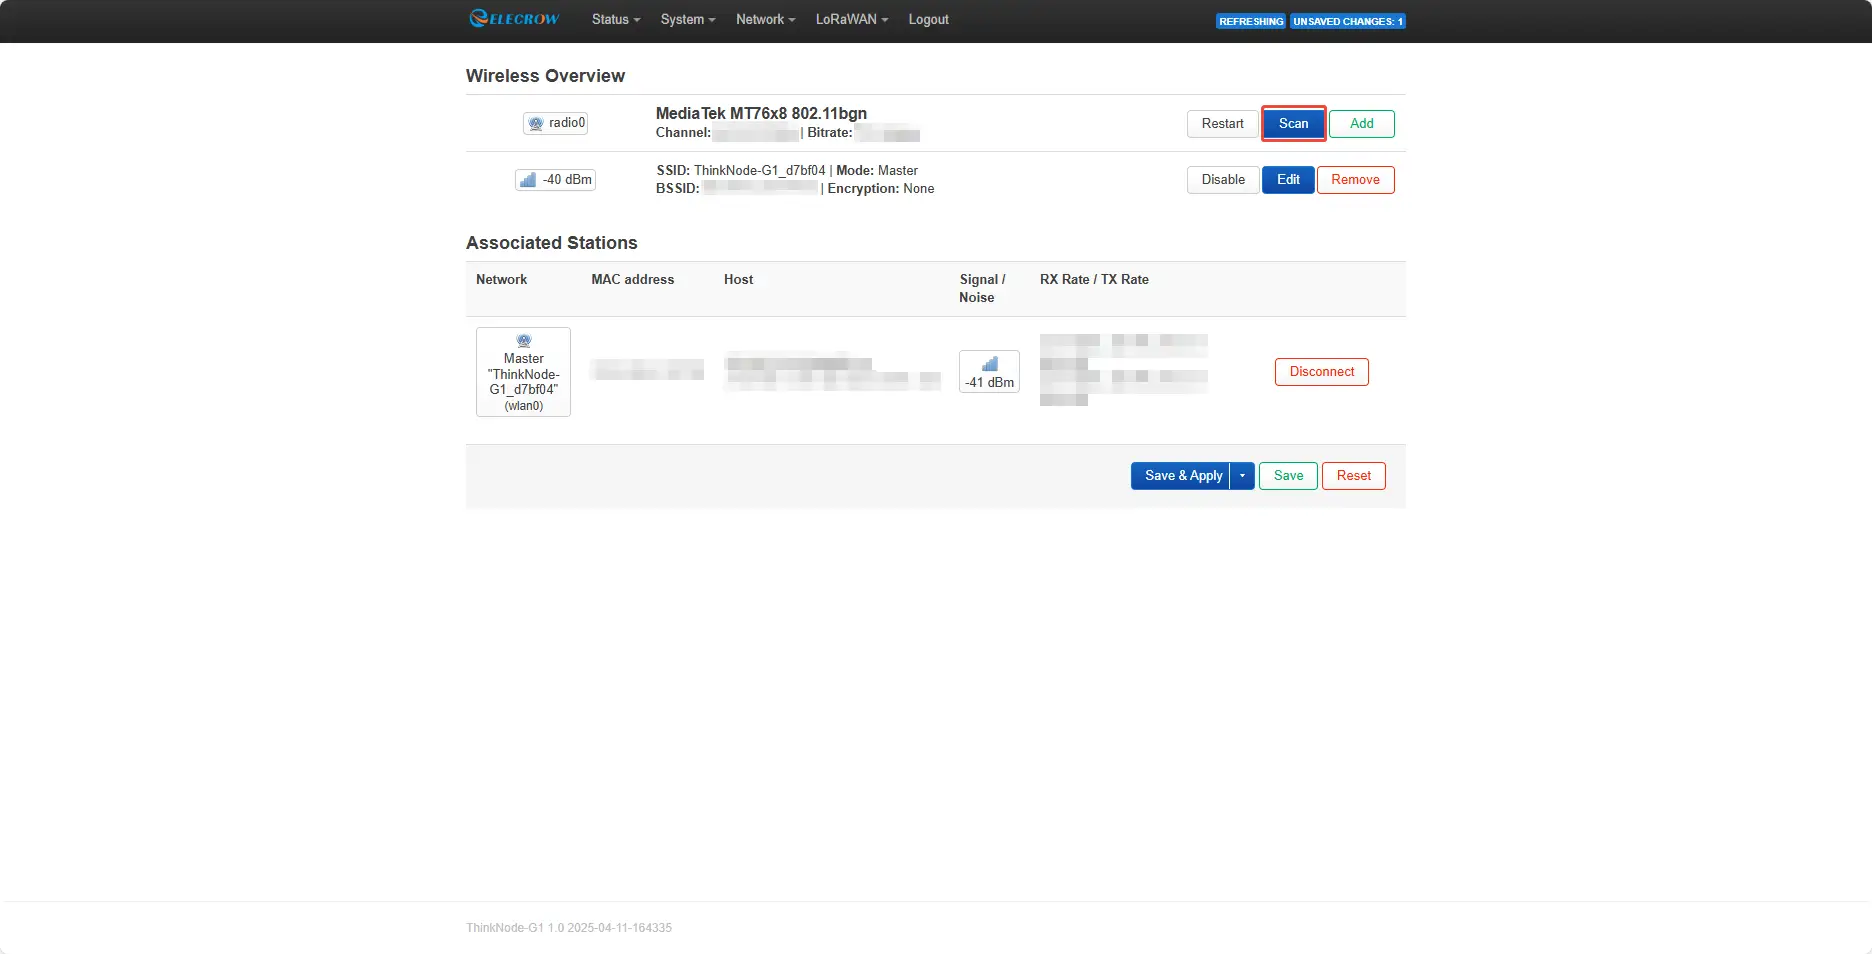Click the Refreshing status badge

pyautogui.click(x=1250, y=21)
